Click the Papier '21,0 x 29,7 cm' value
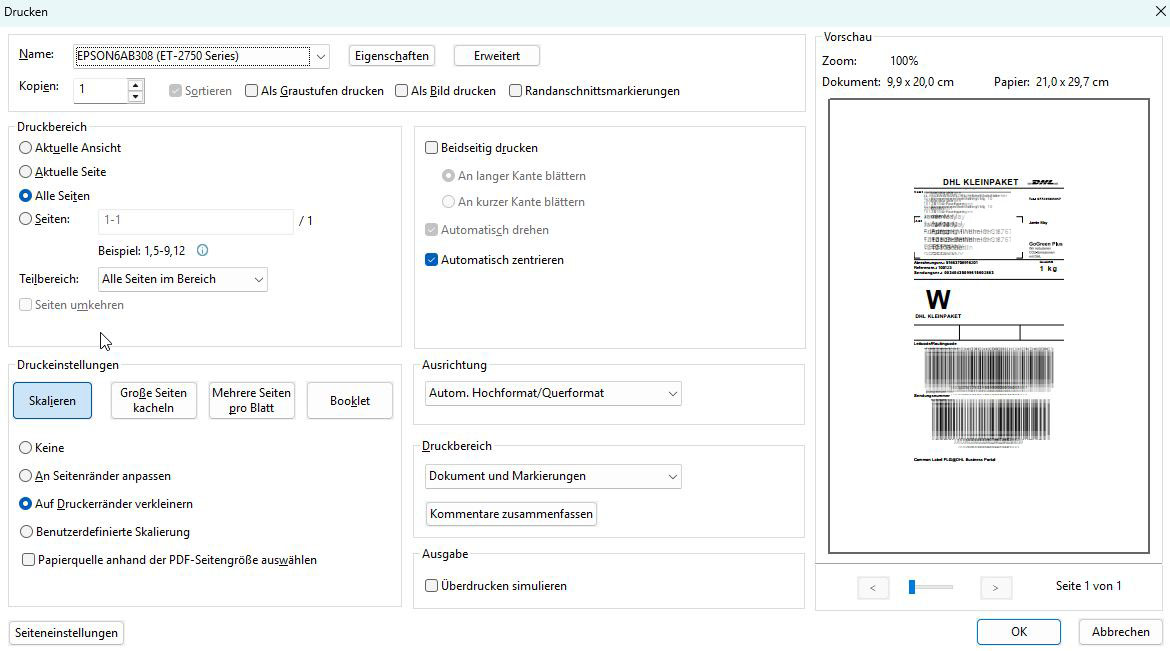The height and width of the screenshot is (651, 1170). pos(1072,82)
